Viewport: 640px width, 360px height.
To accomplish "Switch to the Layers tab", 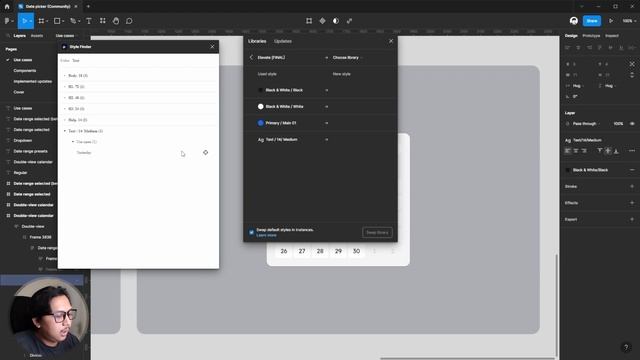I will (20, 36).
